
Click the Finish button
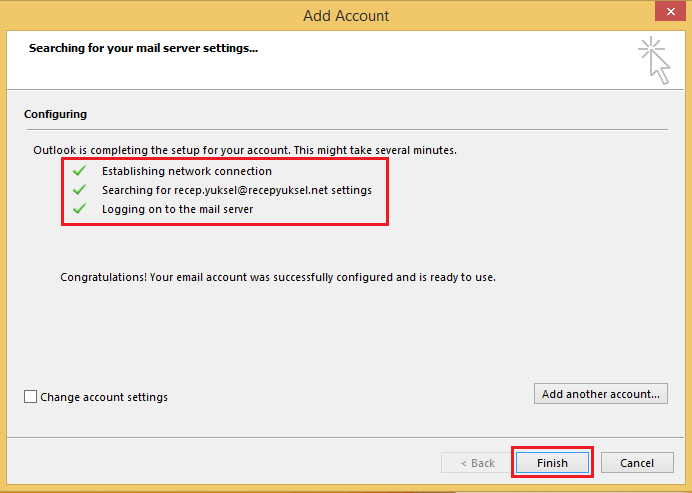552,463
